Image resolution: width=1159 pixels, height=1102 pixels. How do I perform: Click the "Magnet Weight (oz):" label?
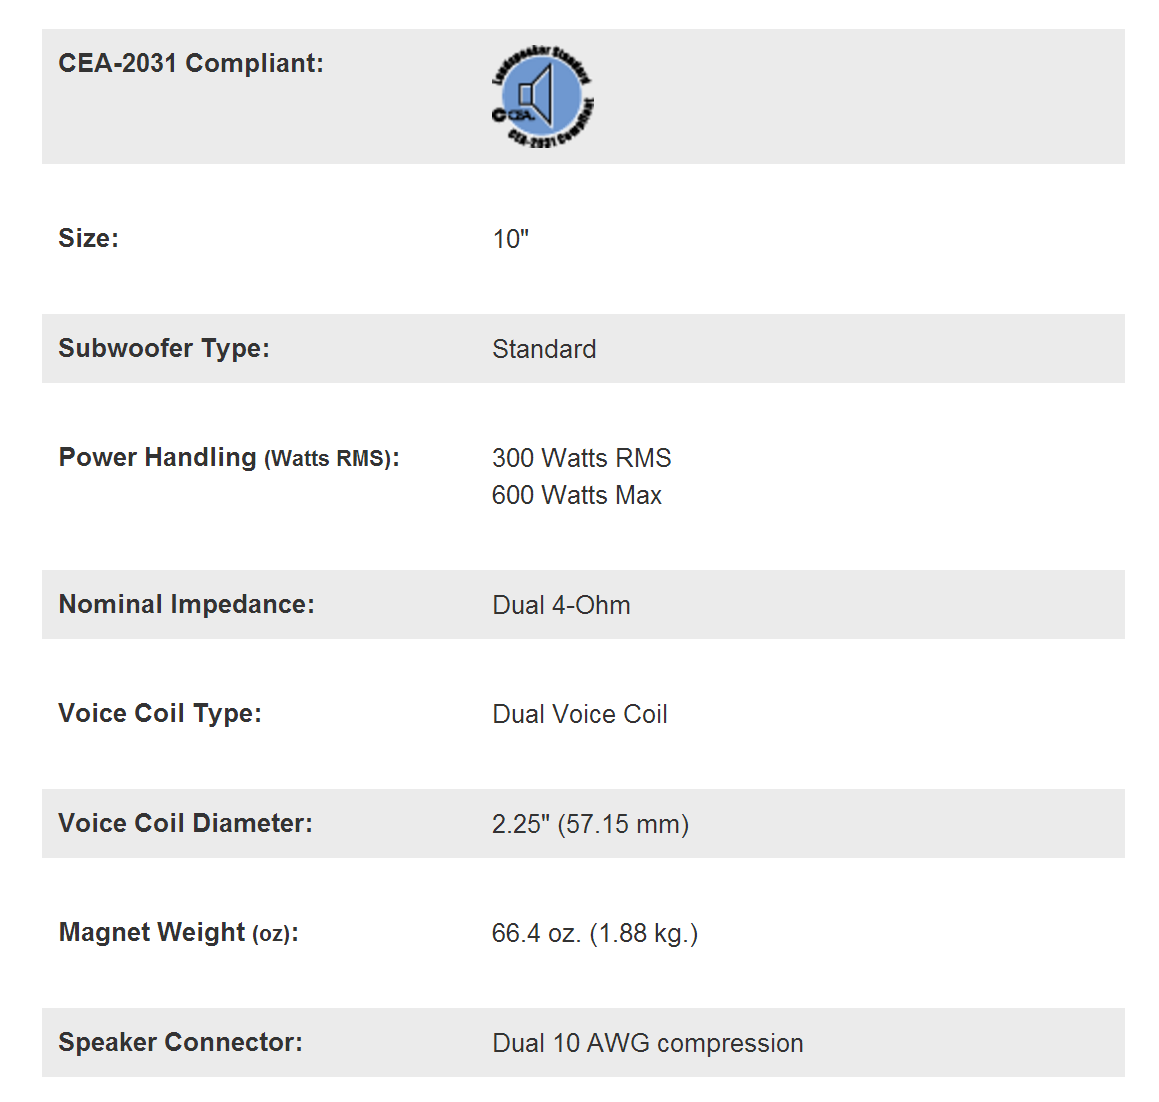click(x=178, y=932)
